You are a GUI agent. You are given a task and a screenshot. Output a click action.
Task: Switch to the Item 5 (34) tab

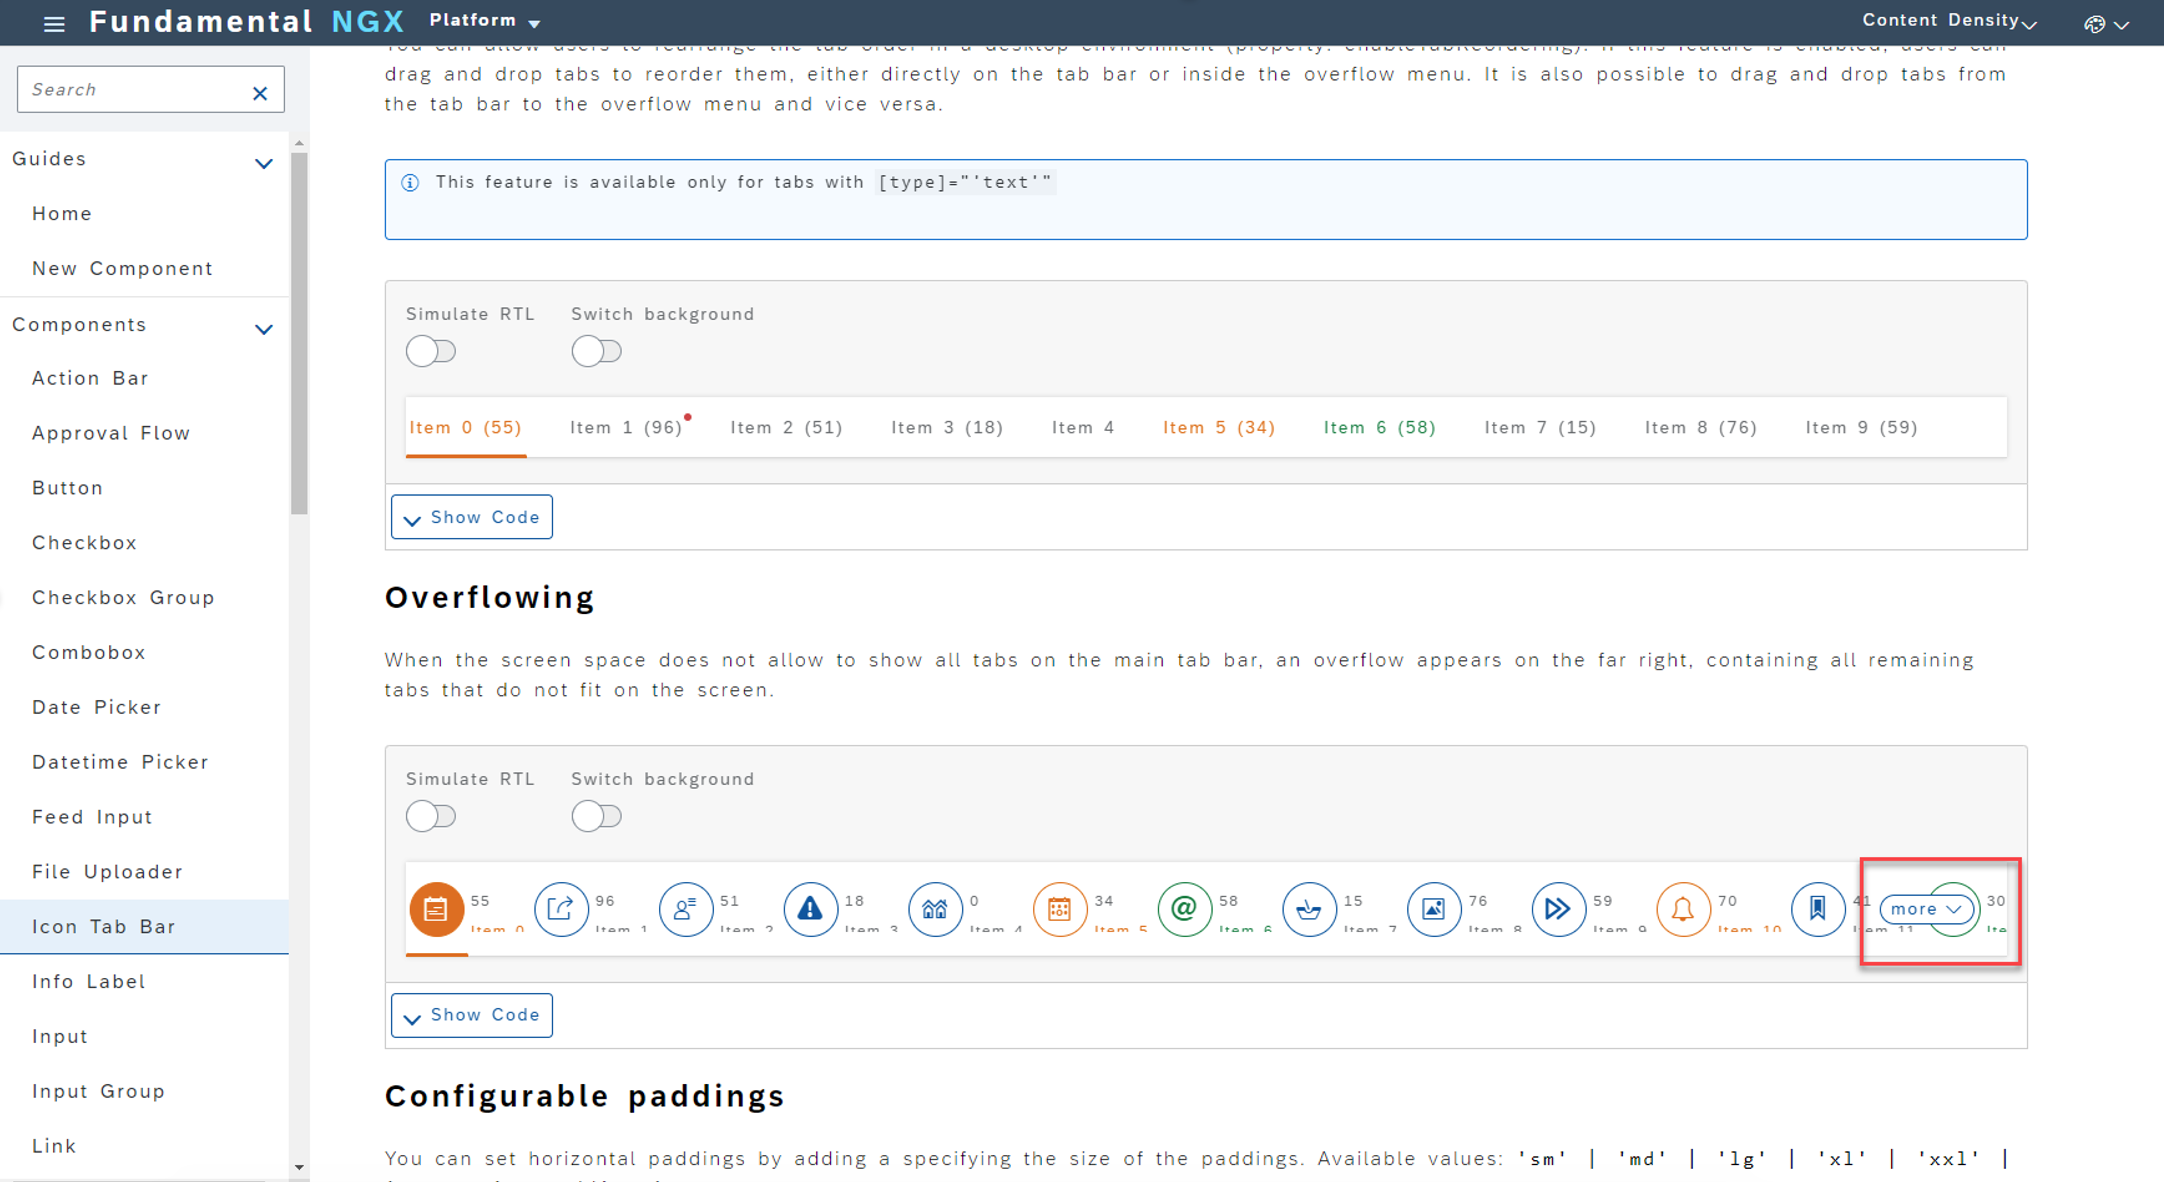1219,427
